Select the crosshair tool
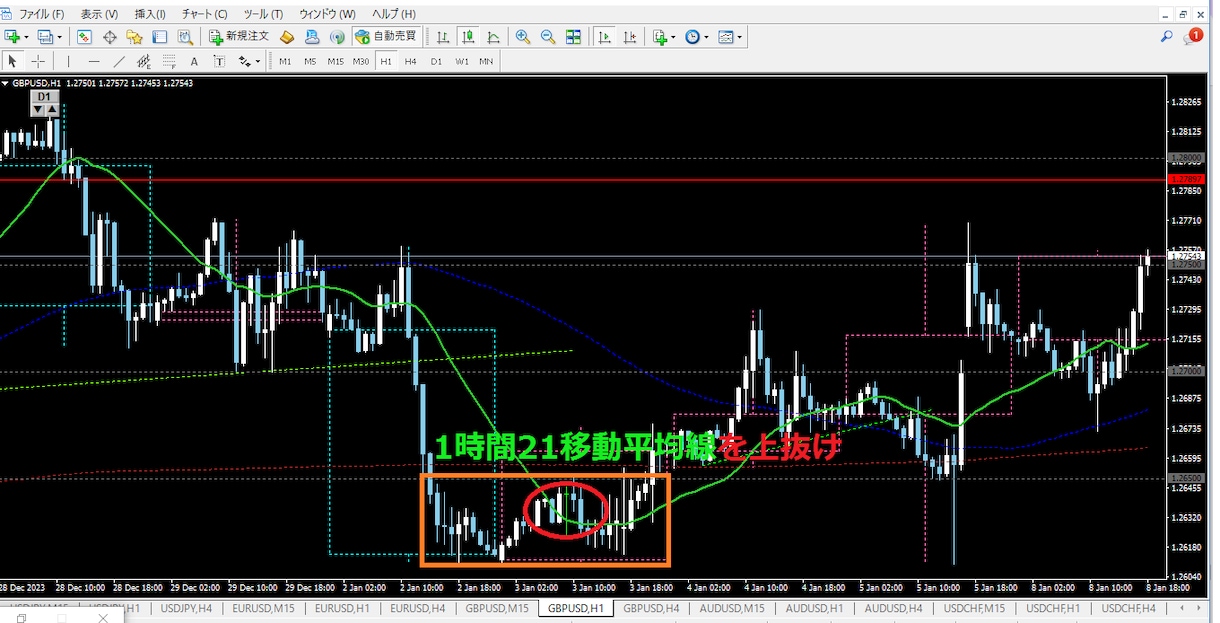1220x623 pixels. tap(38, 61)
